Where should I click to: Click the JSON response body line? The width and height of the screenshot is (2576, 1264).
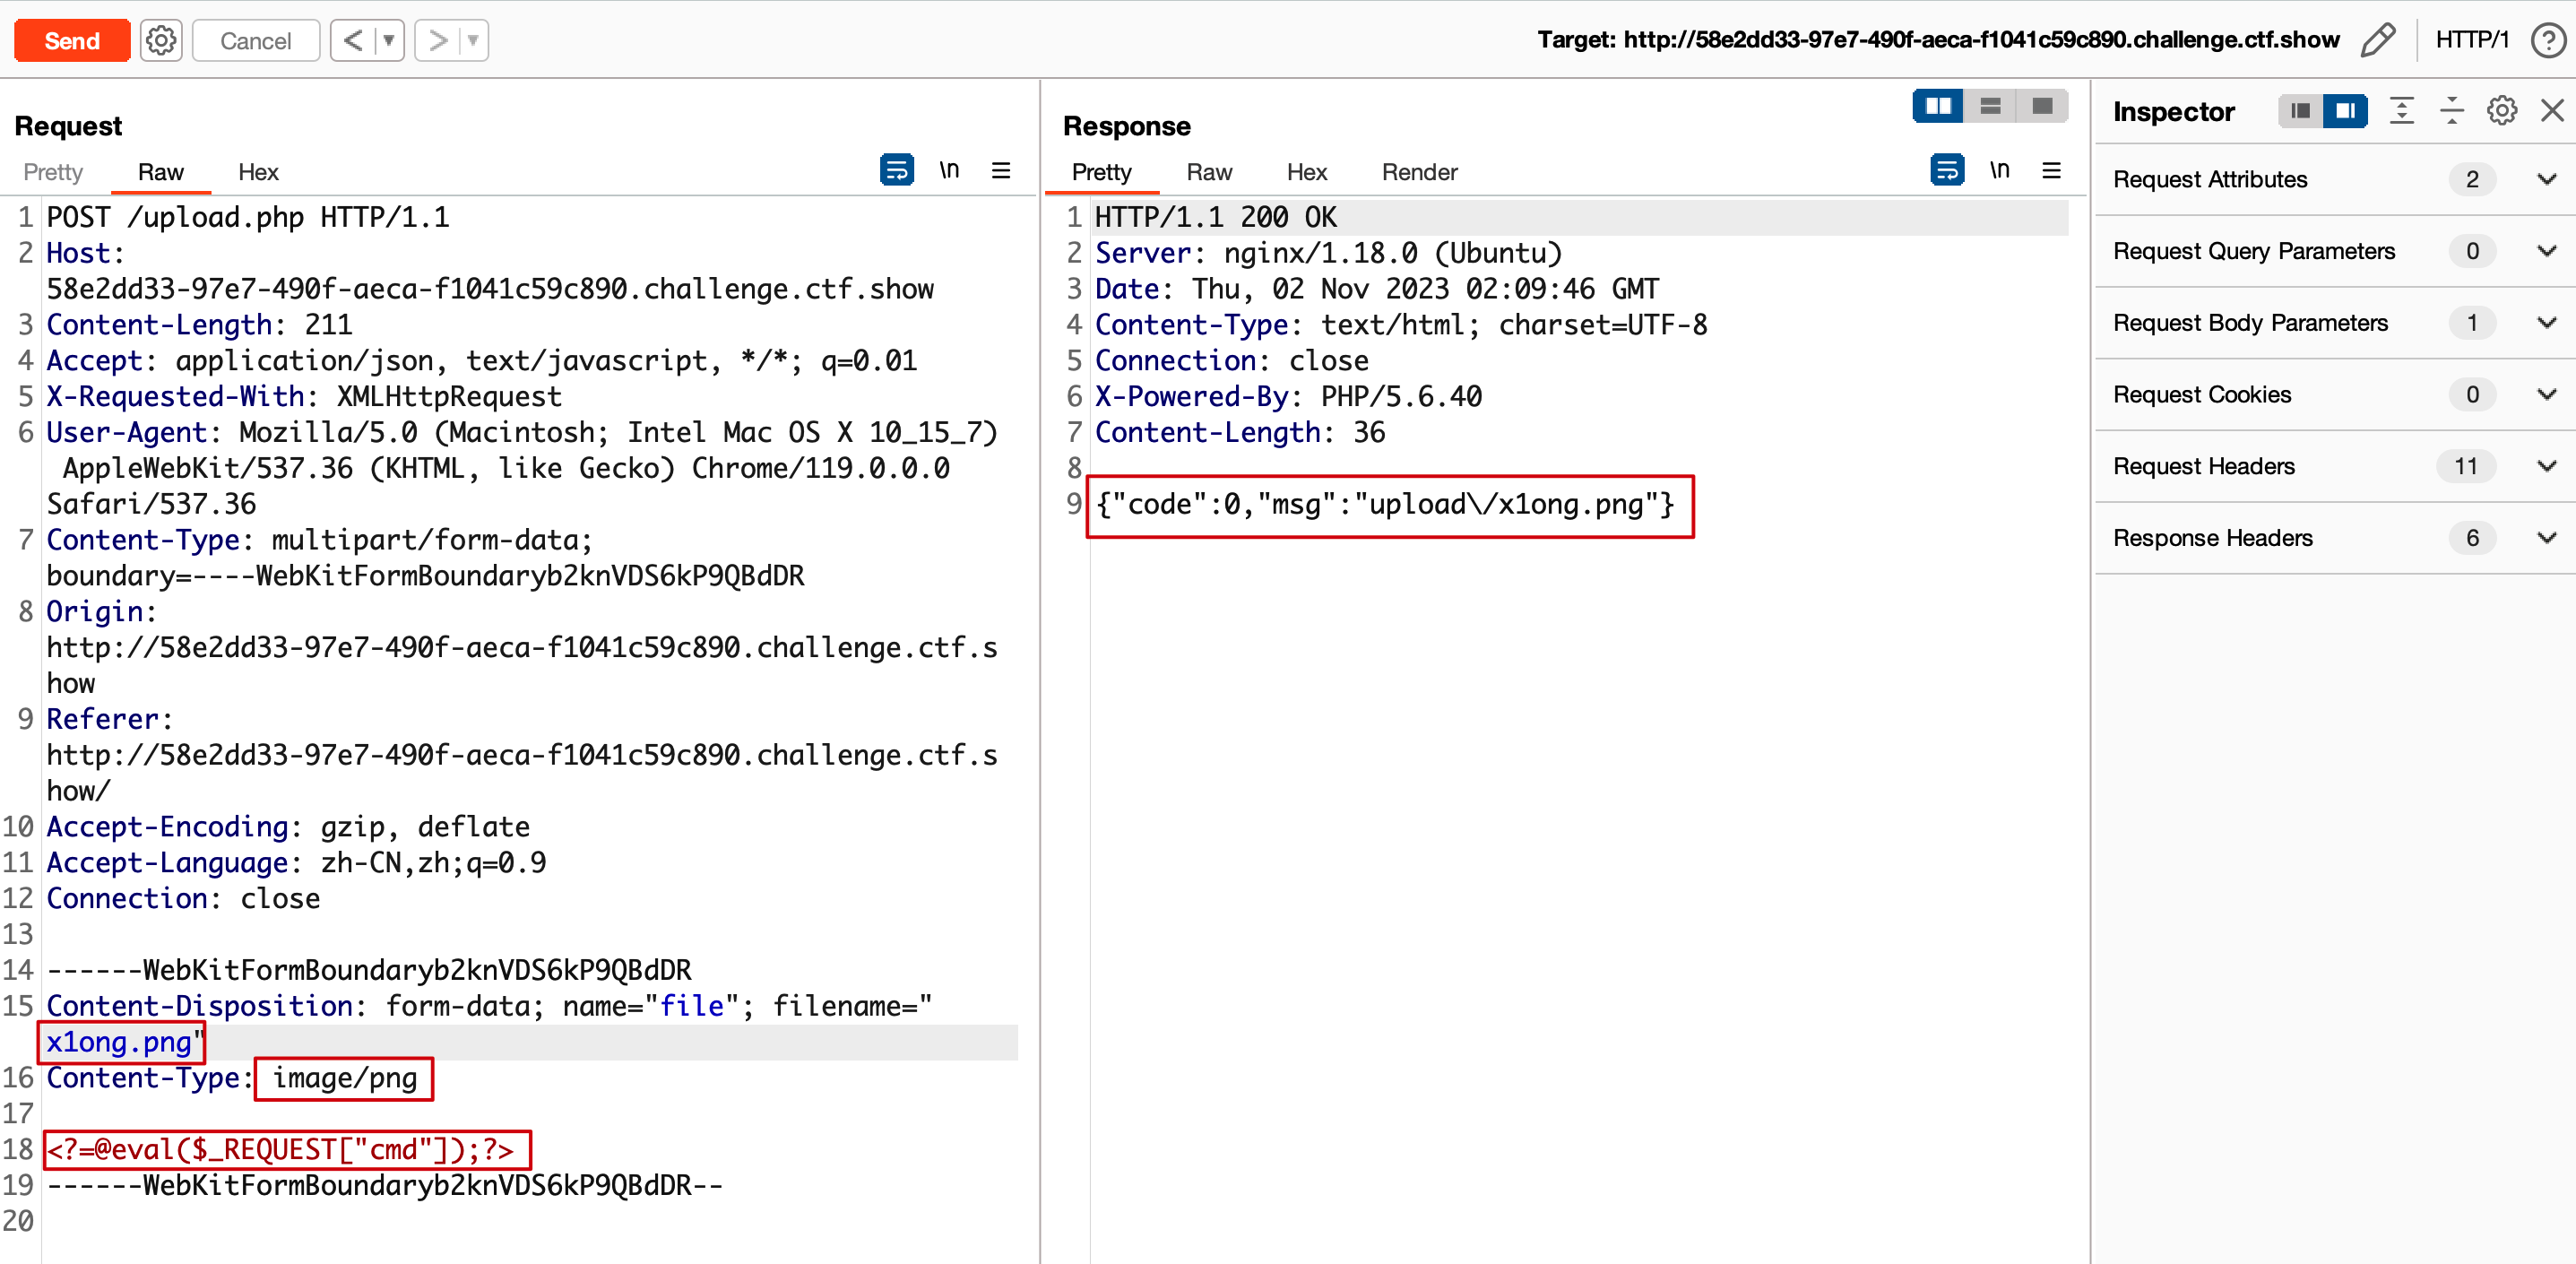pyautogui.click(x=1384, y=504)
